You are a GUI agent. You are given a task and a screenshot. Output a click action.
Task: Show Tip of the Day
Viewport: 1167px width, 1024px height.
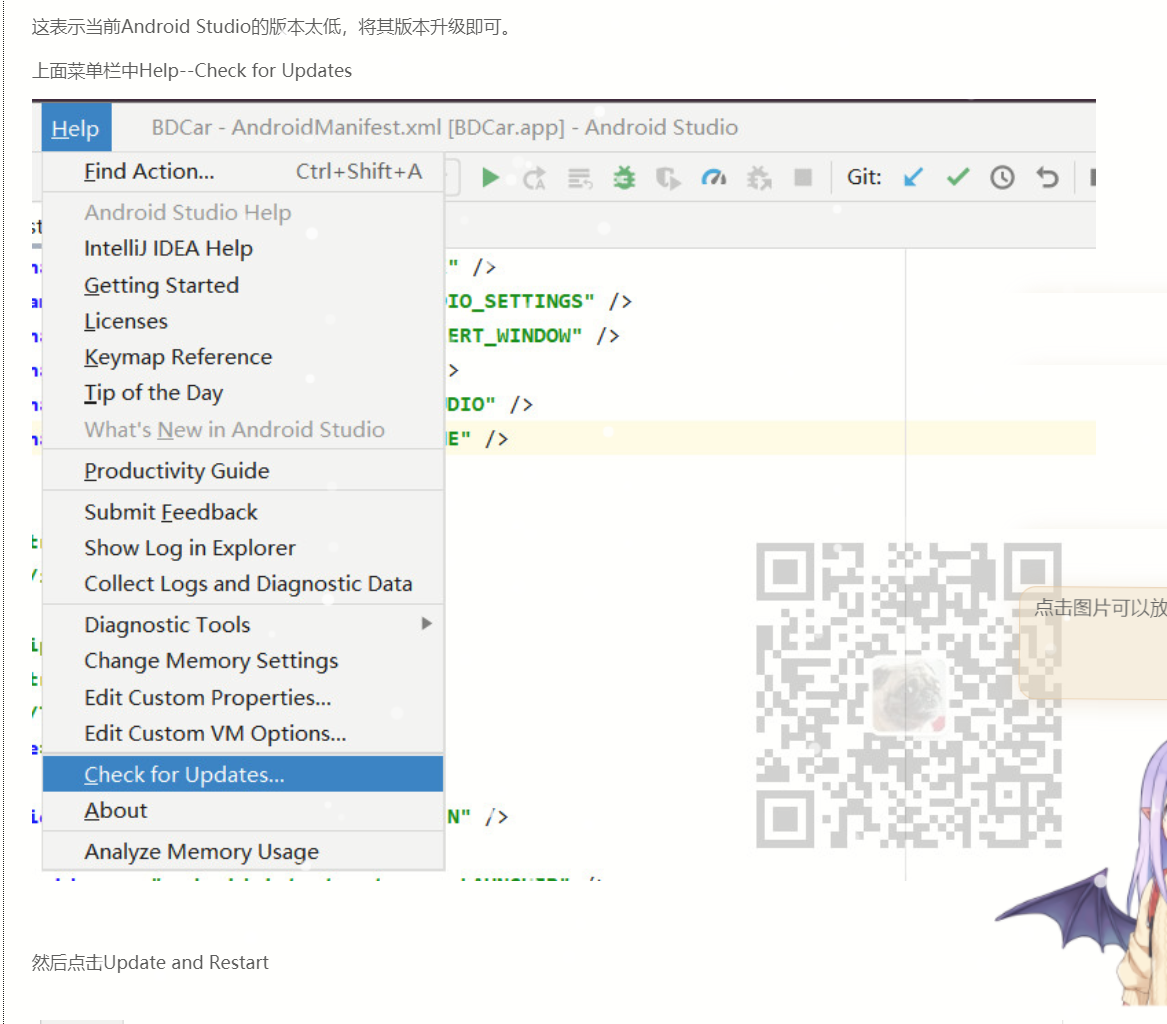point(243,393)
